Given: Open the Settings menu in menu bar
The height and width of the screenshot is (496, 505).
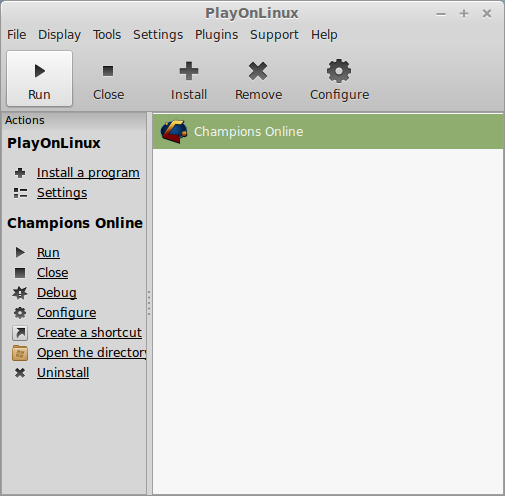Looking at the screenshot, I should pos(158,35).
